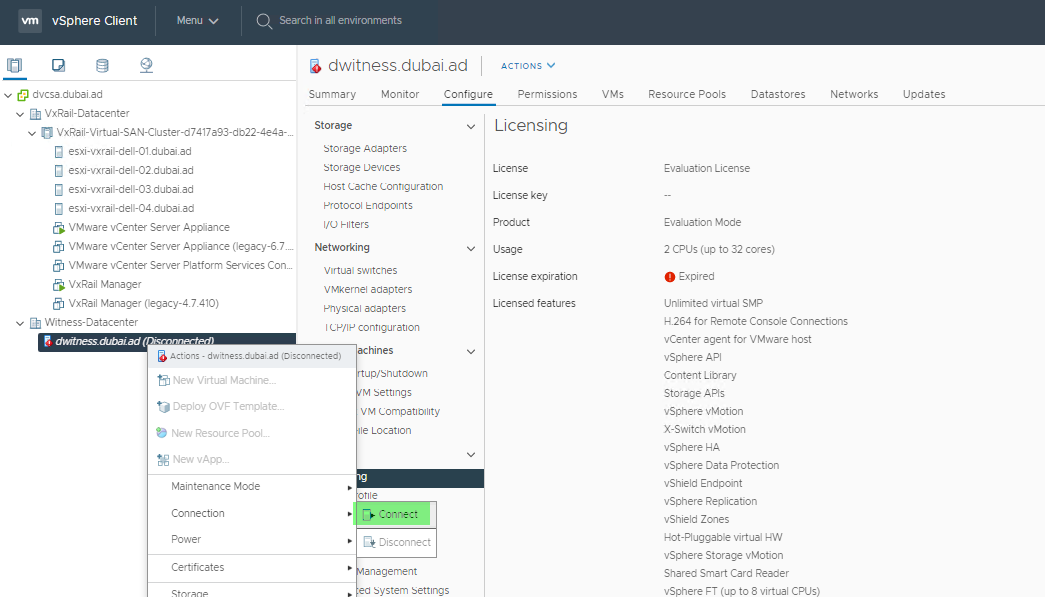Click the search magnifier icon
This screenshot has width=1045, height=597.
point(264,21)
